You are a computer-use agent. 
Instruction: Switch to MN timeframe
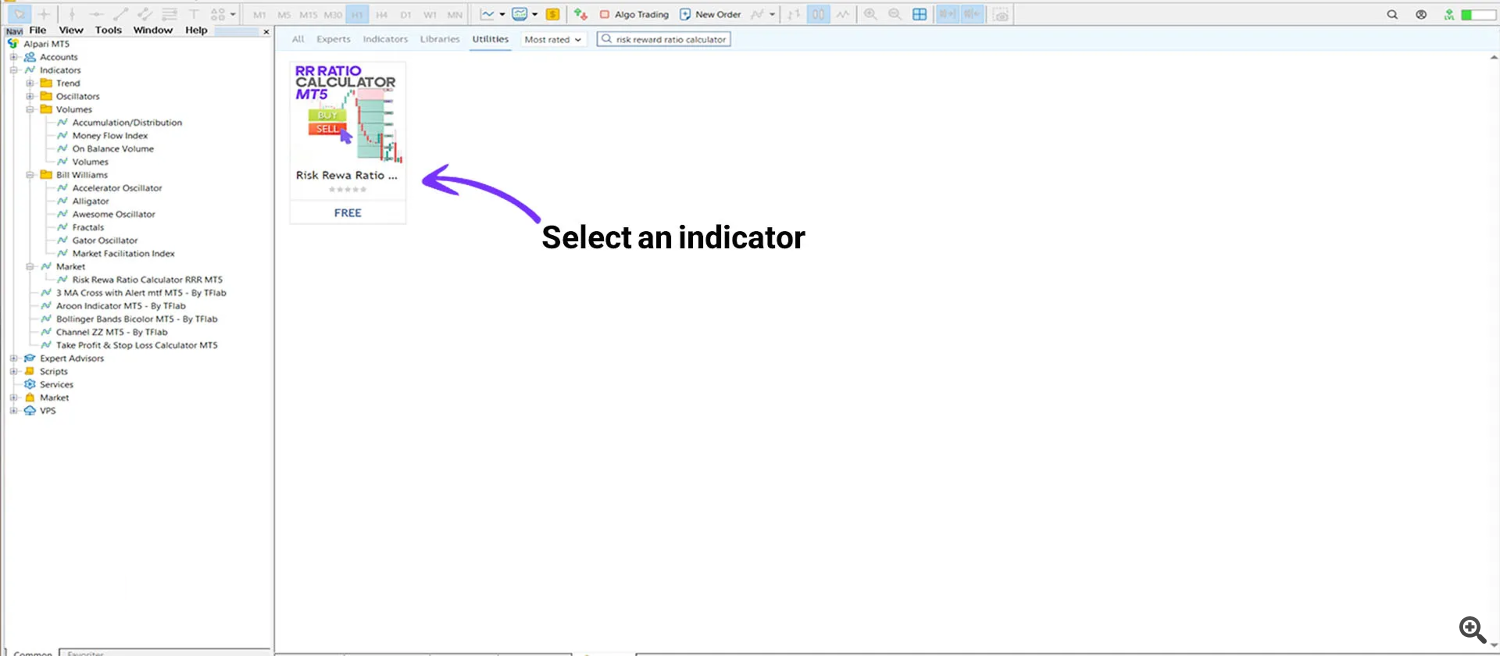[455, 15]
